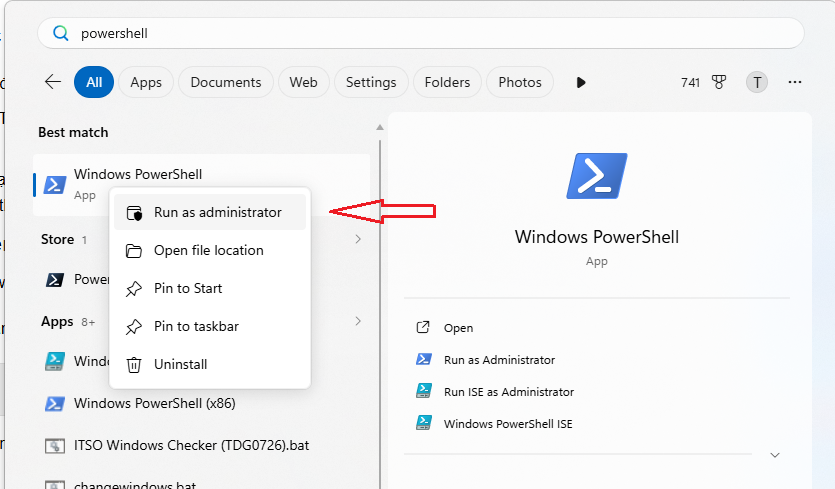The image size is (835, 489).
Task: Click the Pin to Start pin icon
Action: pos(134,289)
